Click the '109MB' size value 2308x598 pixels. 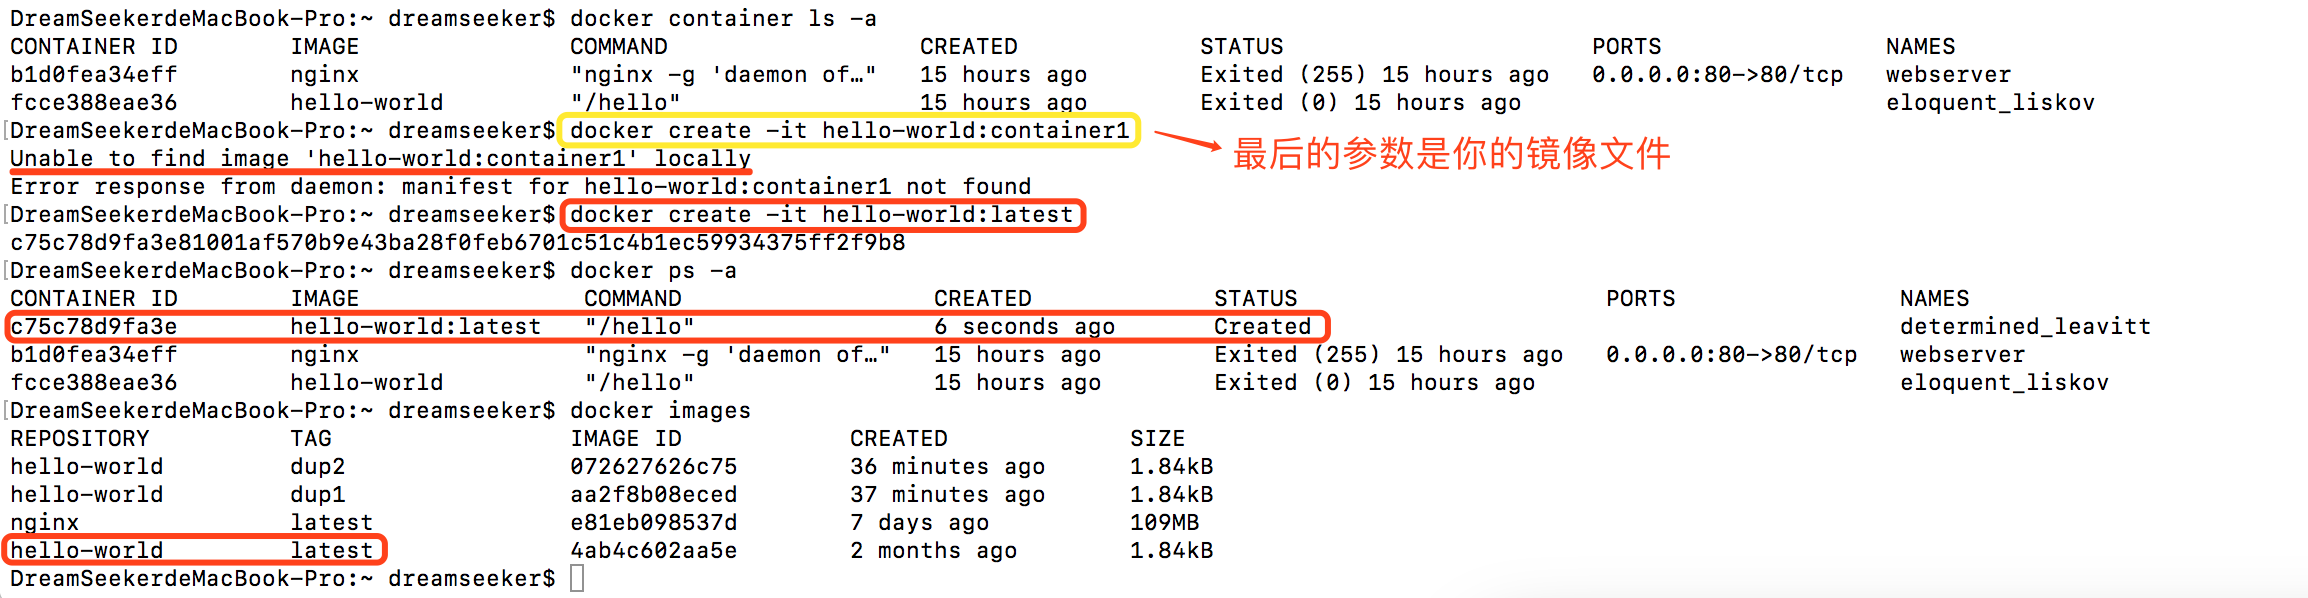(1164, 522)
